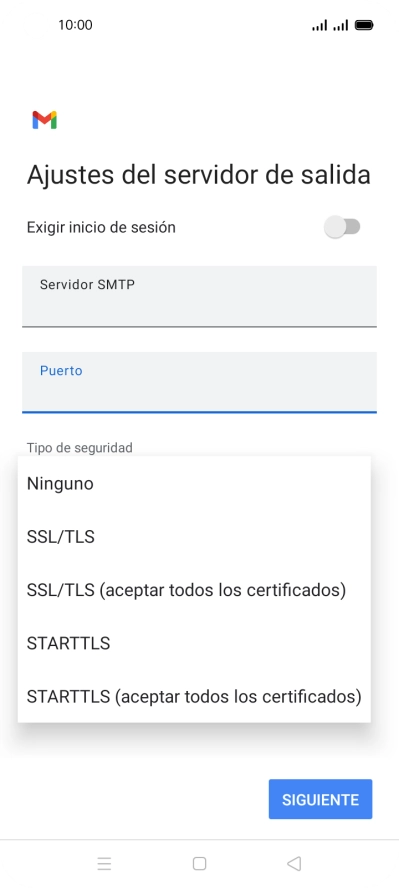Tap the second signal strength icon
The height and width of the screenshot is (888, 399).
[340, 25]
